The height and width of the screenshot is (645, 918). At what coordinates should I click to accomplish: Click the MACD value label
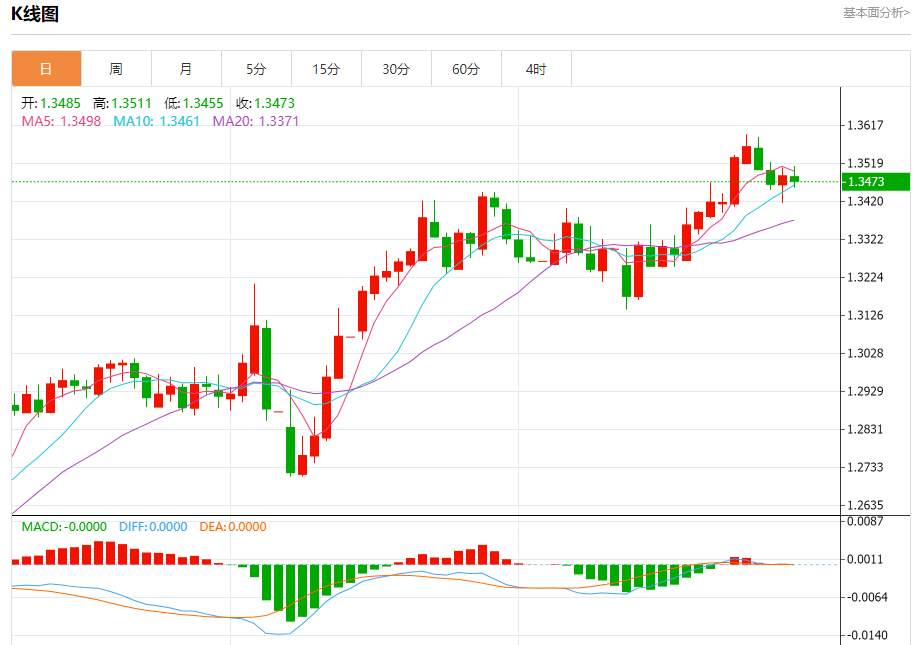click(x=64, y=527)
